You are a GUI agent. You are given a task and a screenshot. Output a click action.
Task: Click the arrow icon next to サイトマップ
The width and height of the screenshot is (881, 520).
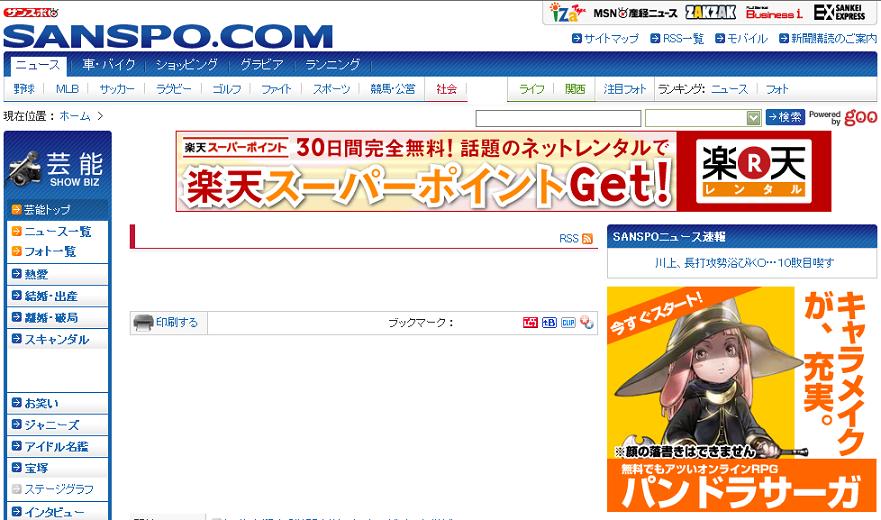click(576, 38)
